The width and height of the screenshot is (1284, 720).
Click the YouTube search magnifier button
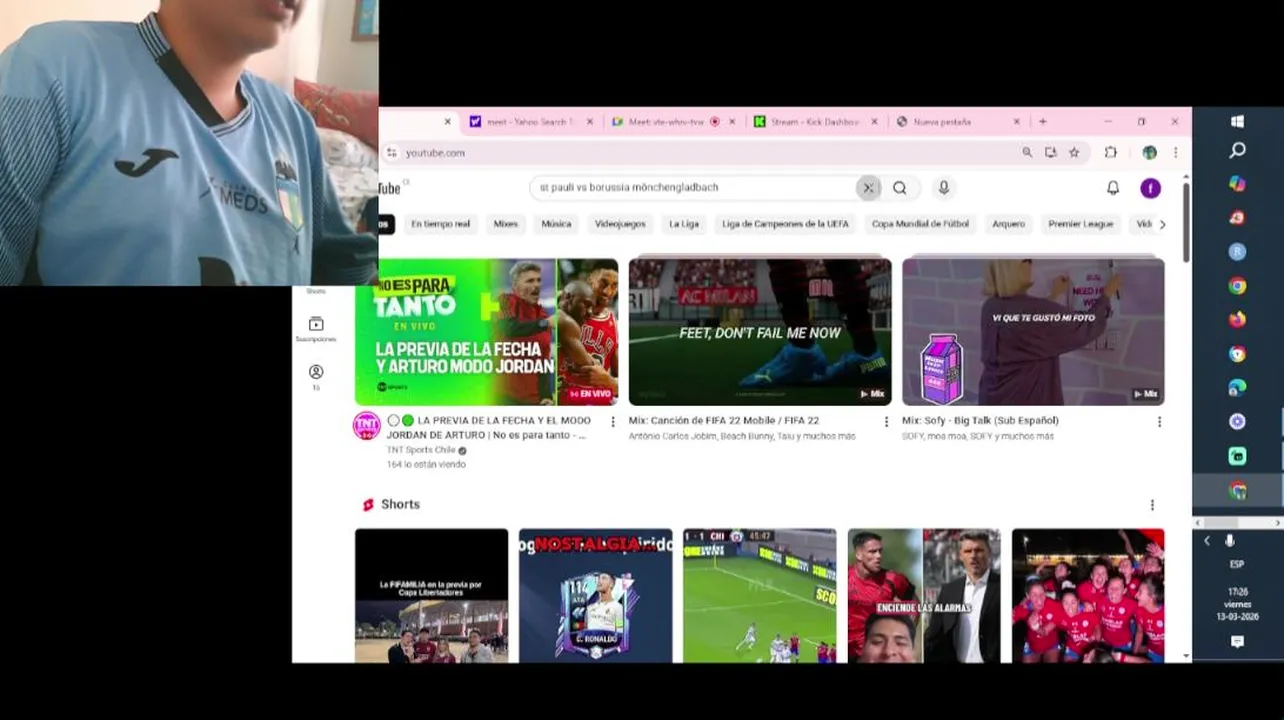coord(900,188)
